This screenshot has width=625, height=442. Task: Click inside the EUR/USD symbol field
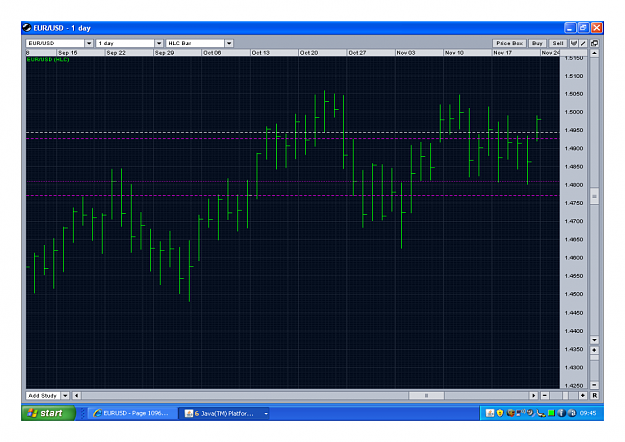(55, 43)
